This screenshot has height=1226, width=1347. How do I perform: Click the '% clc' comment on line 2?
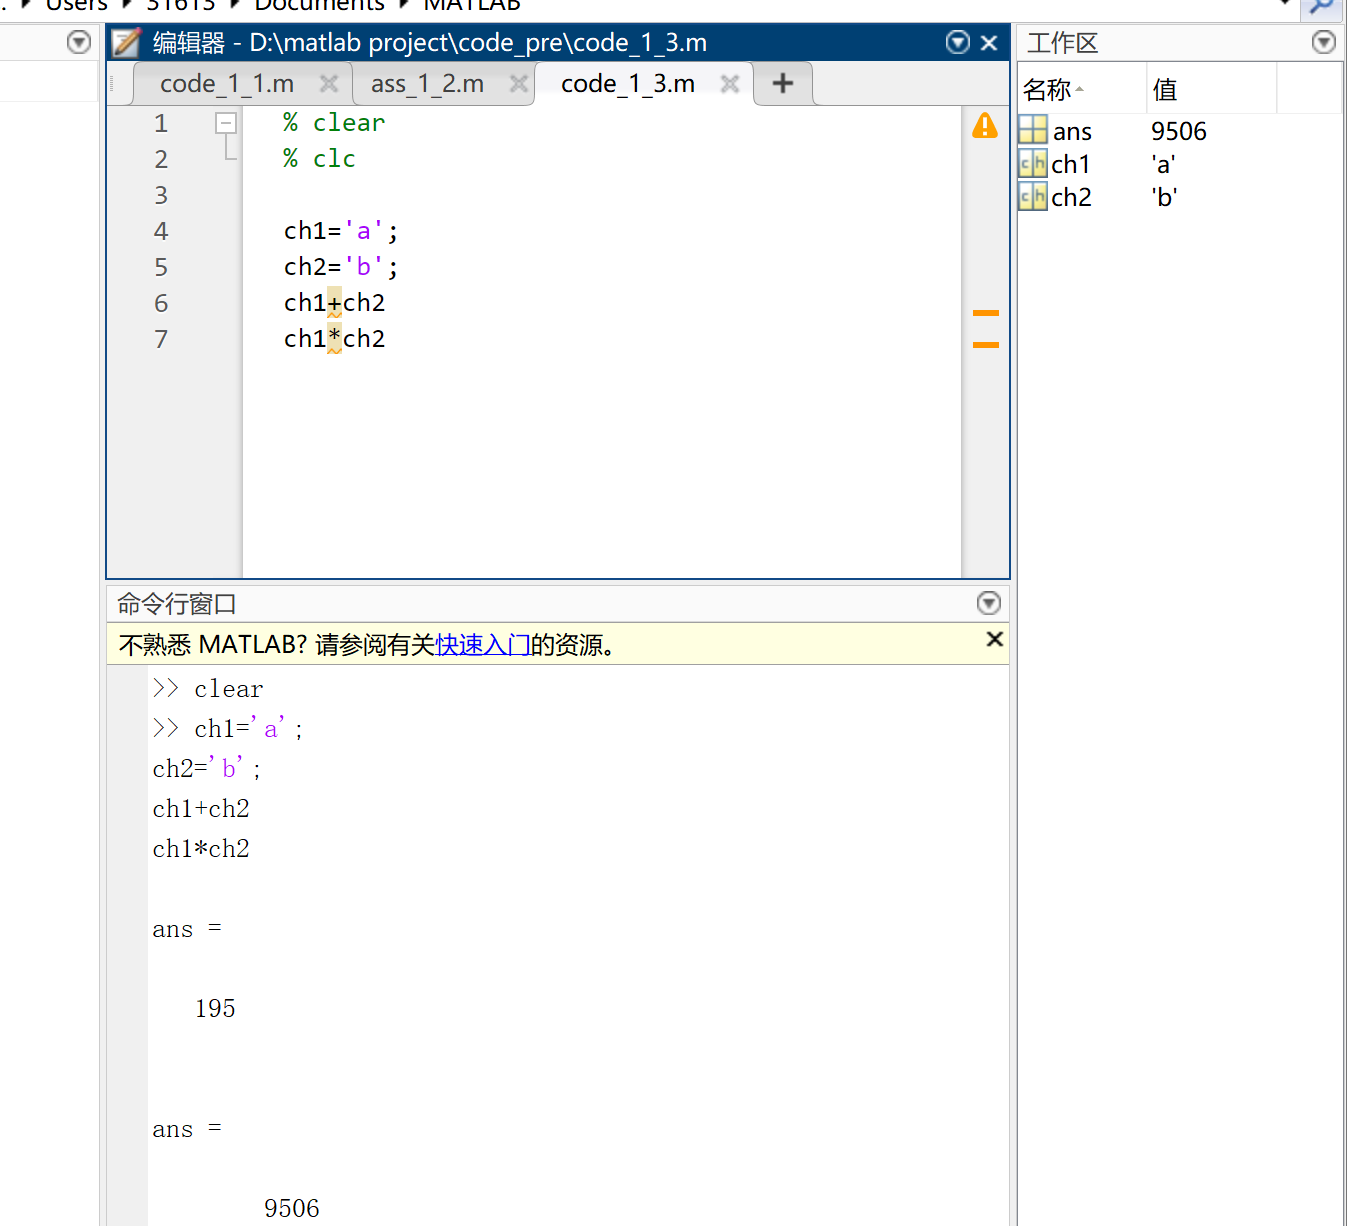pyautogui.click(x=319, y=158)
